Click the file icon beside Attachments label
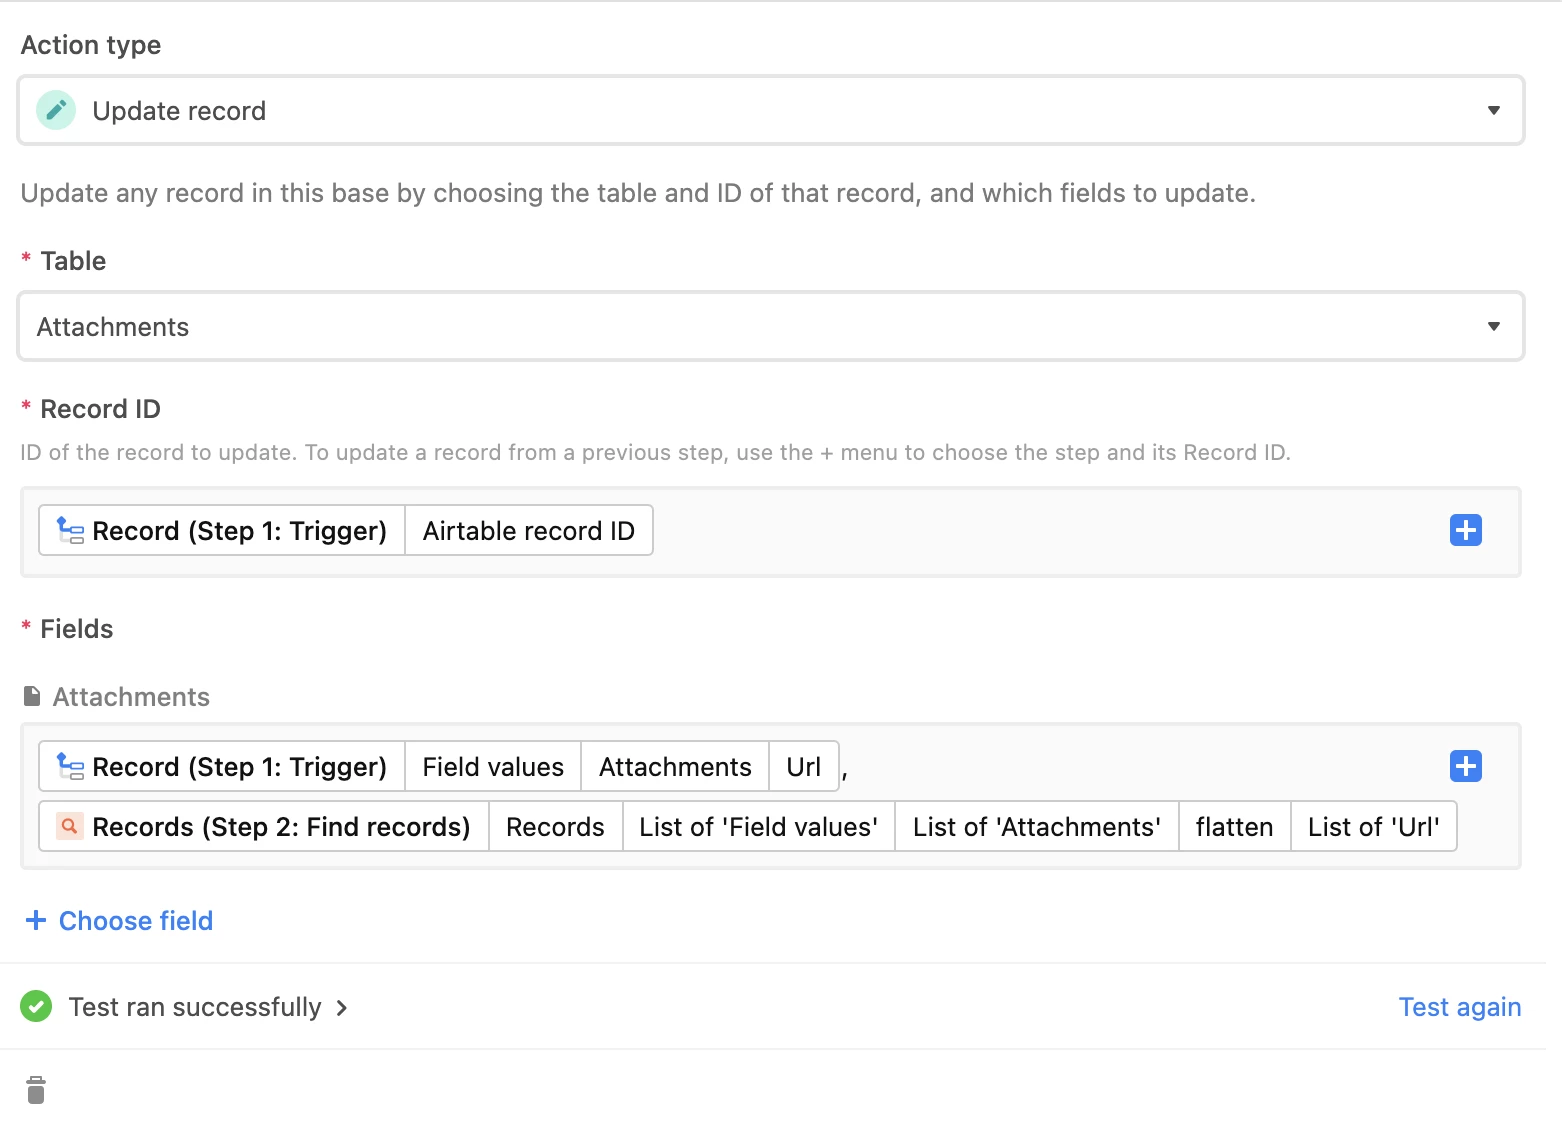1562x1128 pixels. (32, 696)
